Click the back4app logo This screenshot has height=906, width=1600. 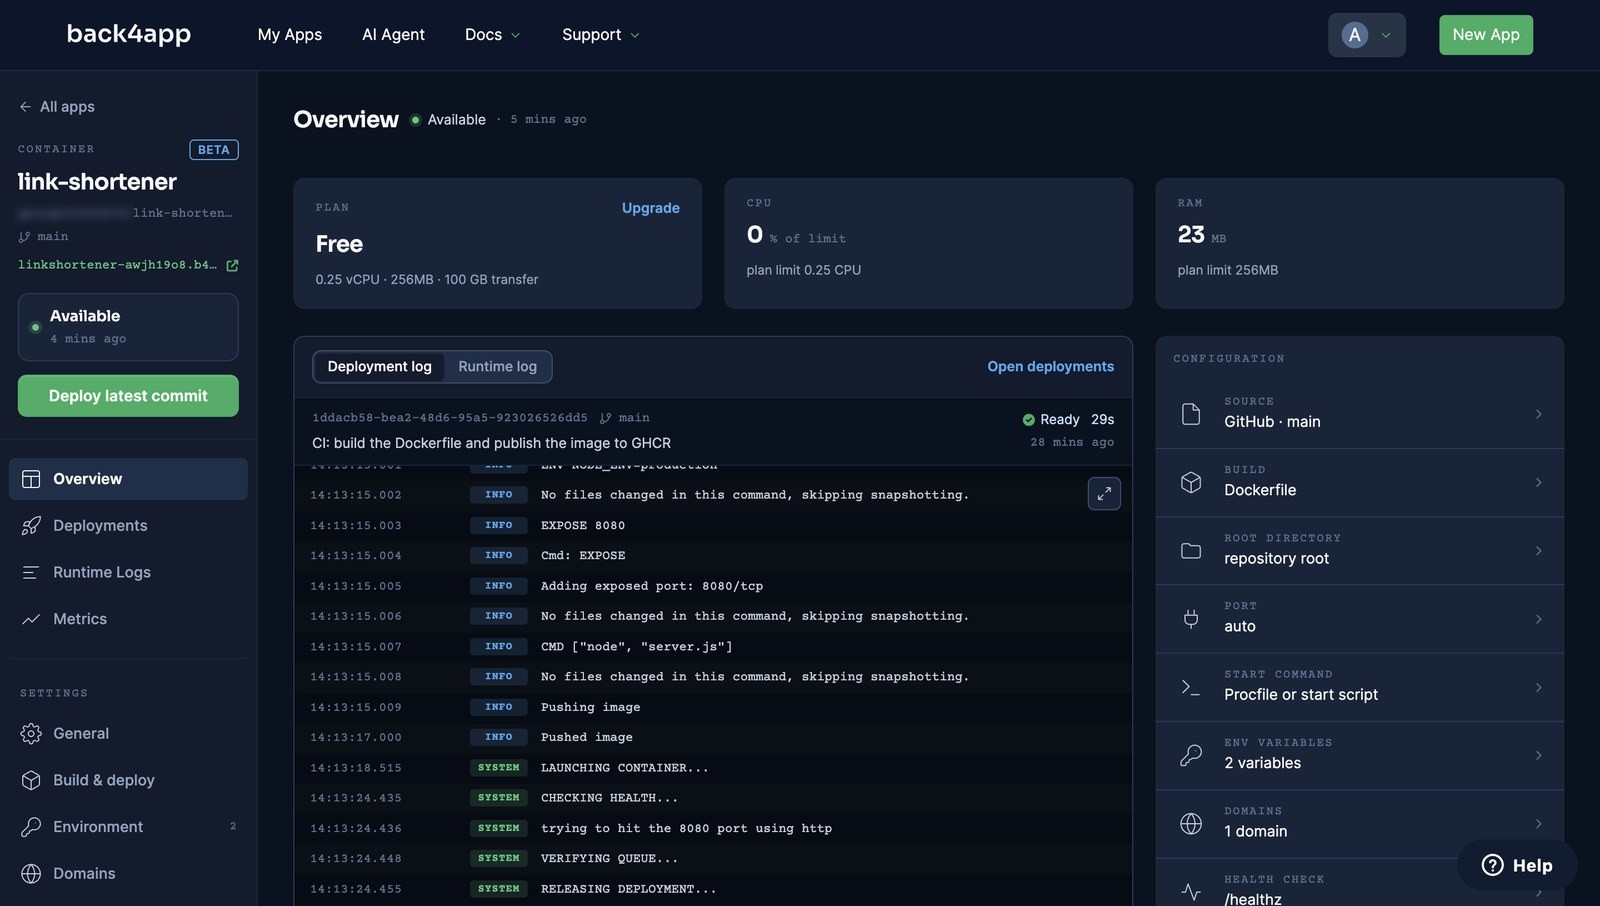(x=129, y=34)
